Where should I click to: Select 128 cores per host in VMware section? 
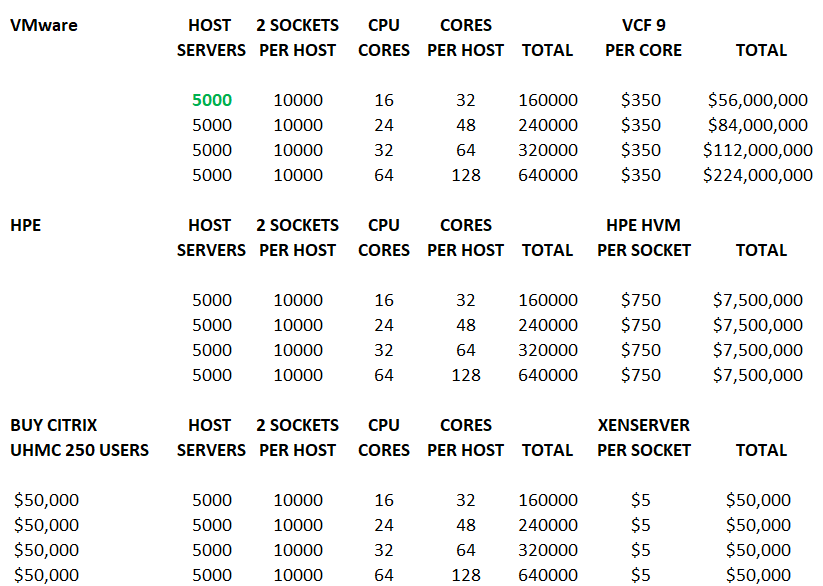[x=466, y=175]
